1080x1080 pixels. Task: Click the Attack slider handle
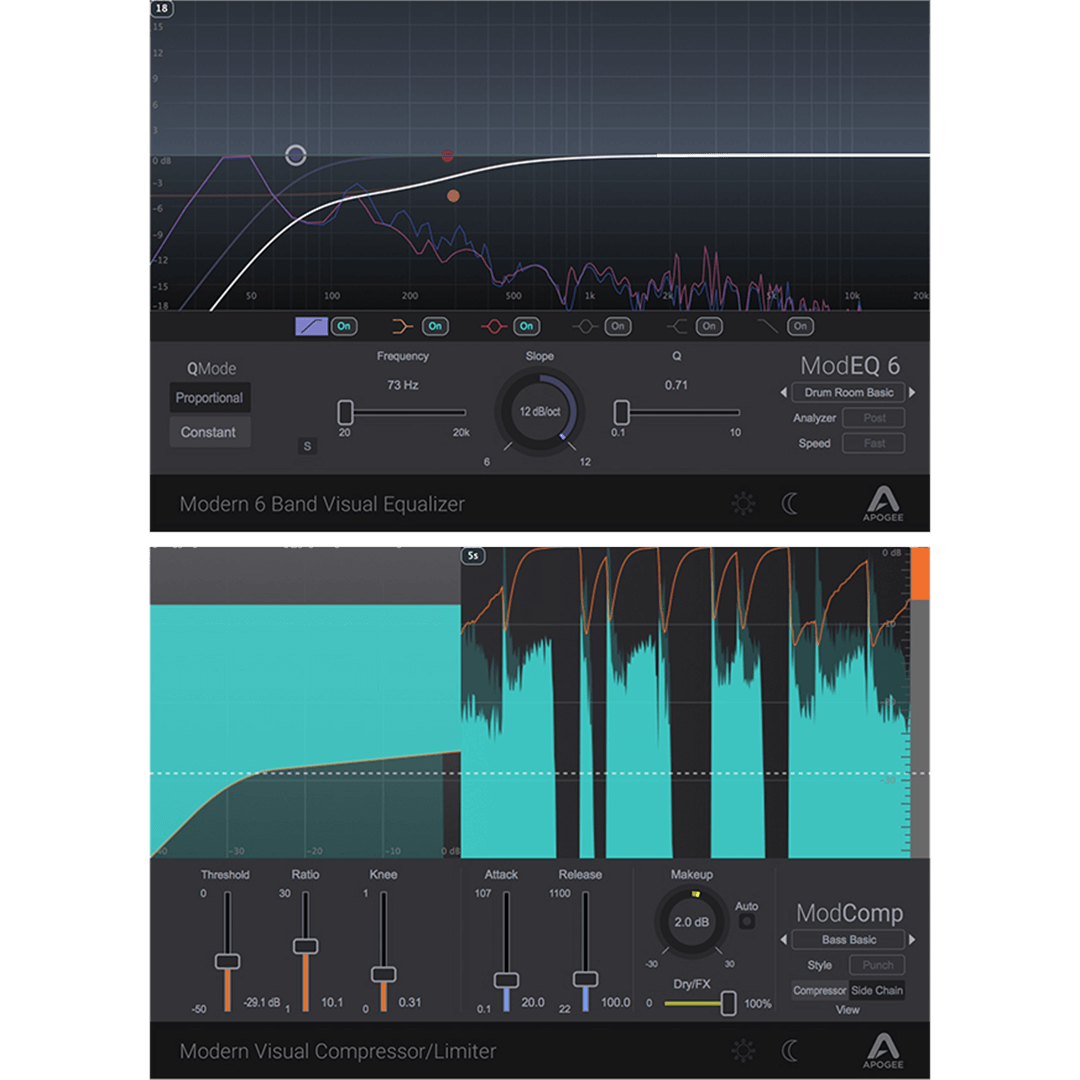(x=506, y=980)
